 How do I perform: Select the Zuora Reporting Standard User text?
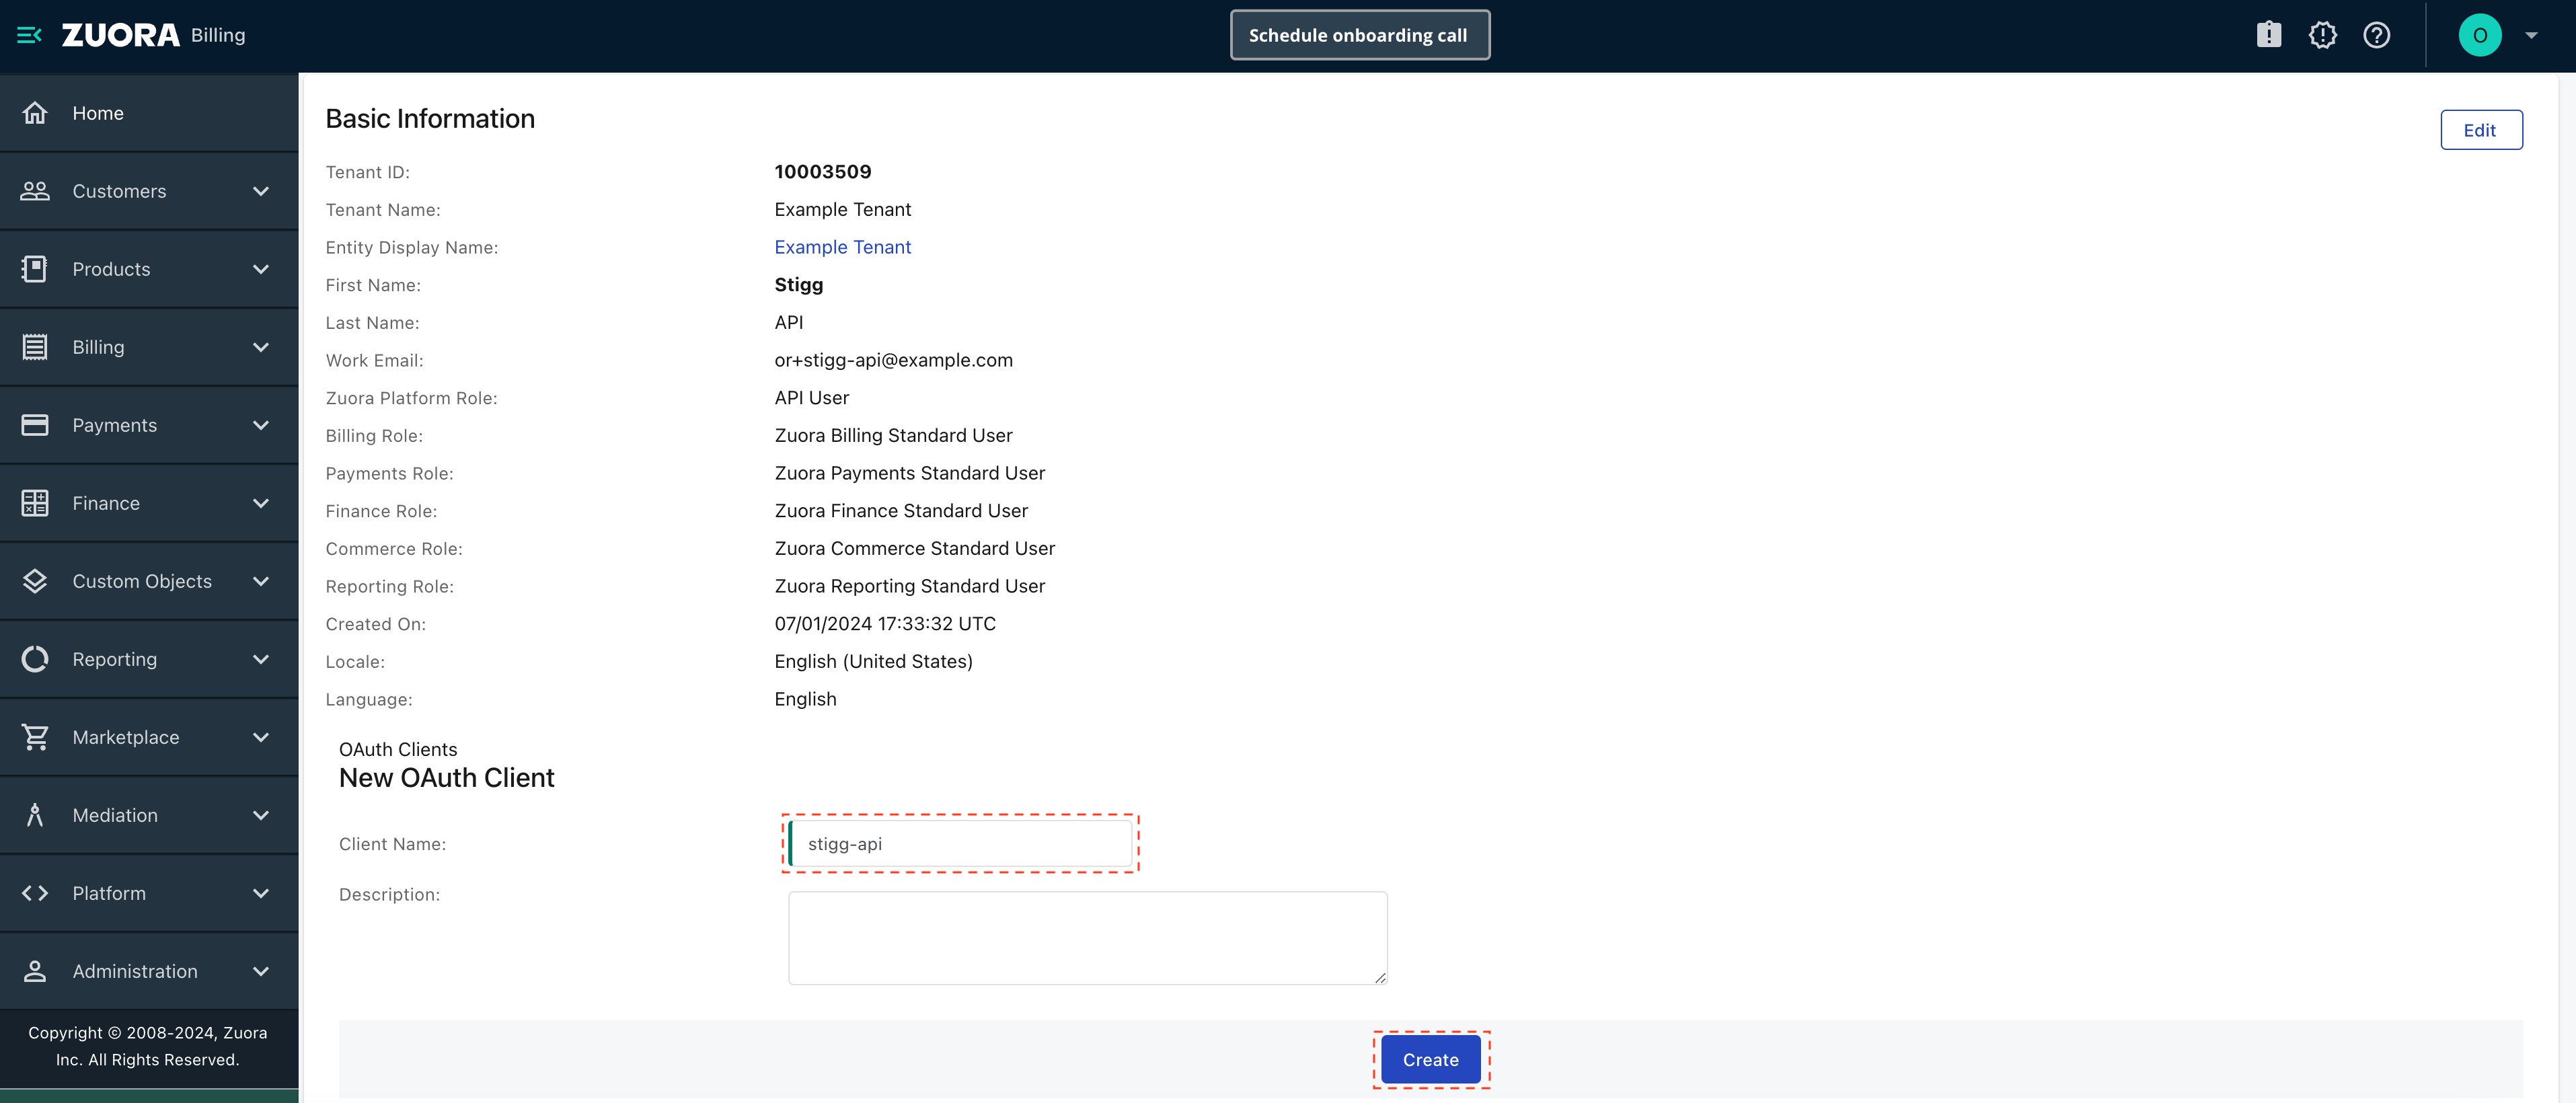click(x=909, y=586)
